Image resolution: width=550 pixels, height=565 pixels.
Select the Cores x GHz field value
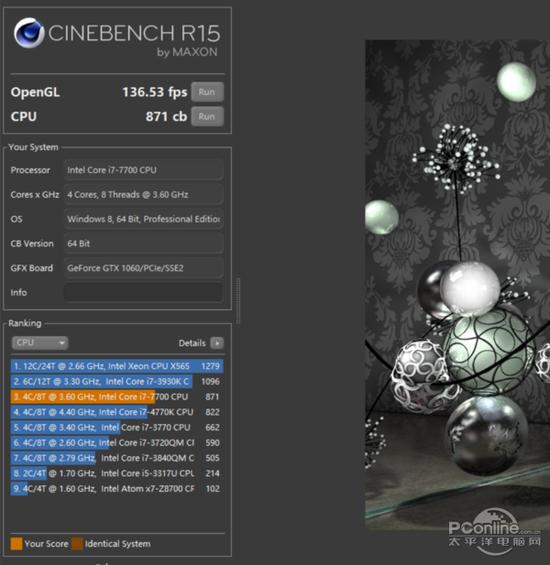[x=143, y=194]
